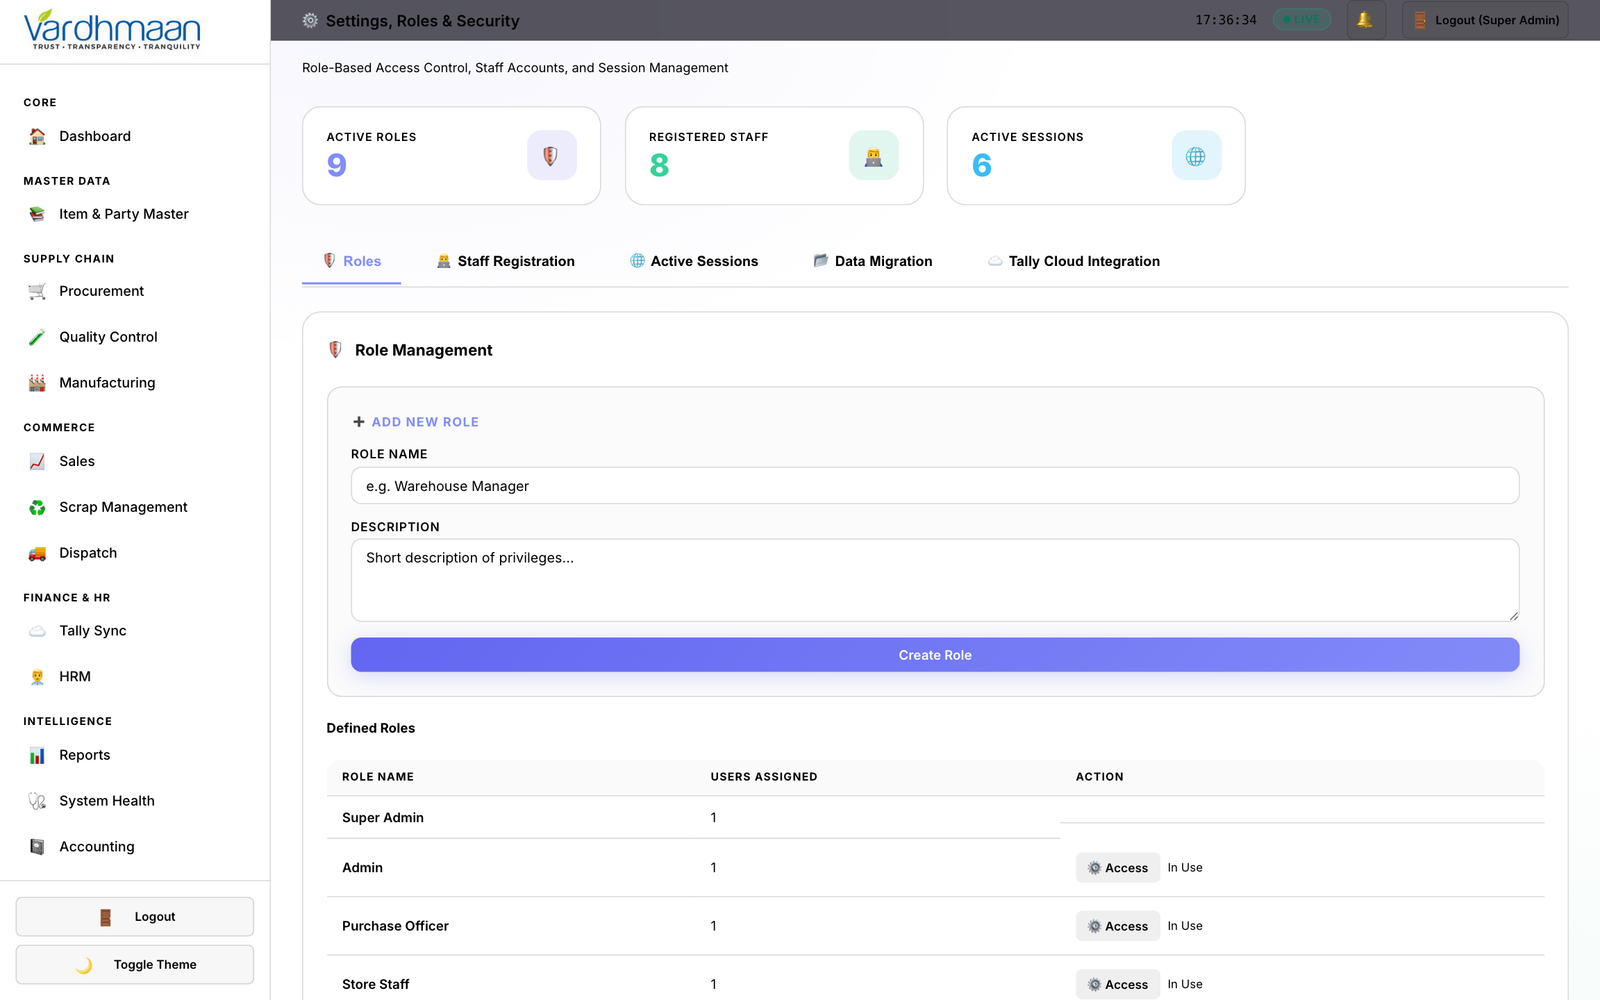Toggle Theme using the sidebar button
The image size is (1600, 1000).
tap(135, 965)
